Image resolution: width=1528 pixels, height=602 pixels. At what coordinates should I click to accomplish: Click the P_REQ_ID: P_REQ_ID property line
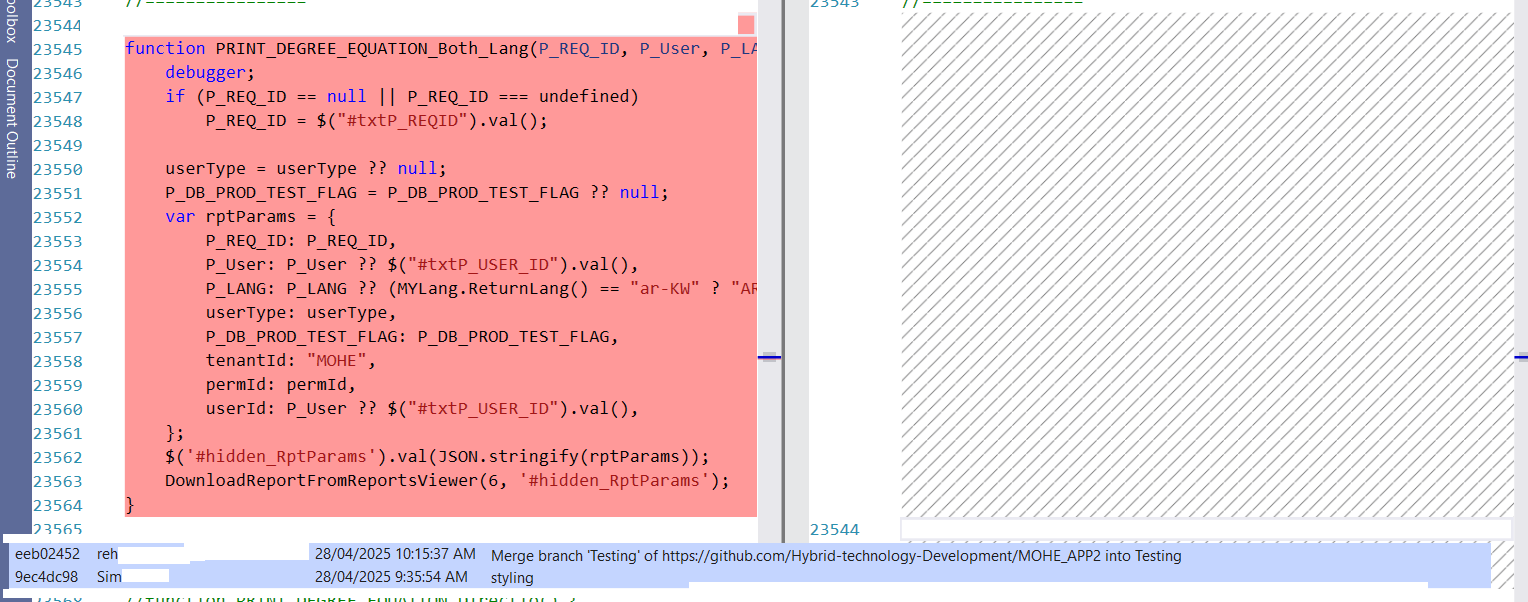coord(301,241)
